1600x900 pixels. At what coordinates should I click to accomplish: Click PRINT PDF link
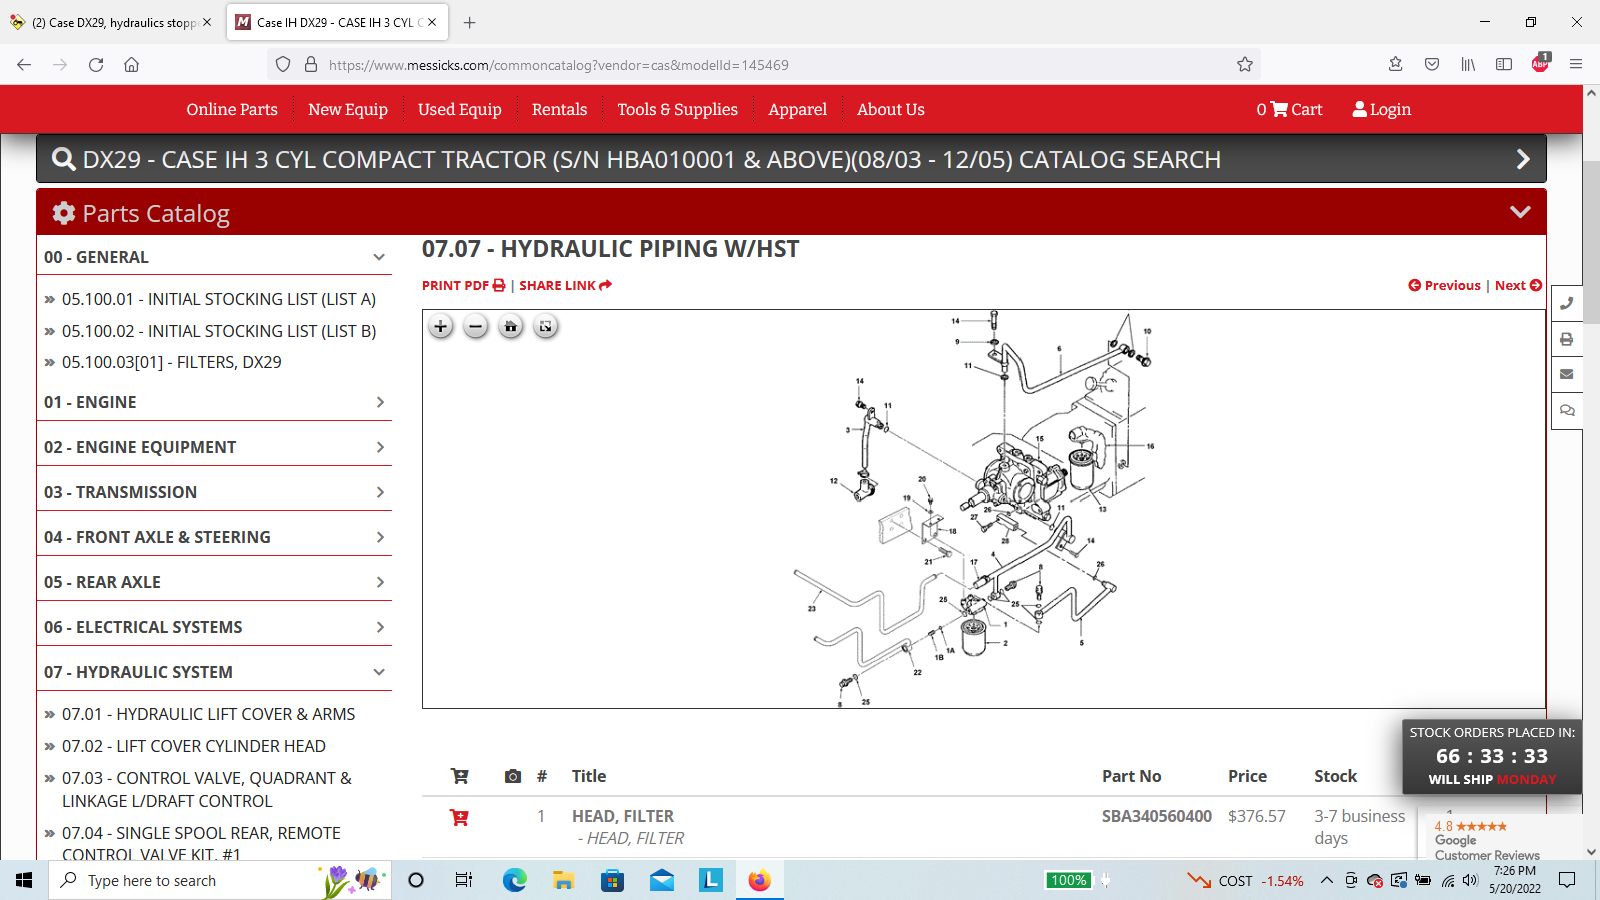pos(464,285)
